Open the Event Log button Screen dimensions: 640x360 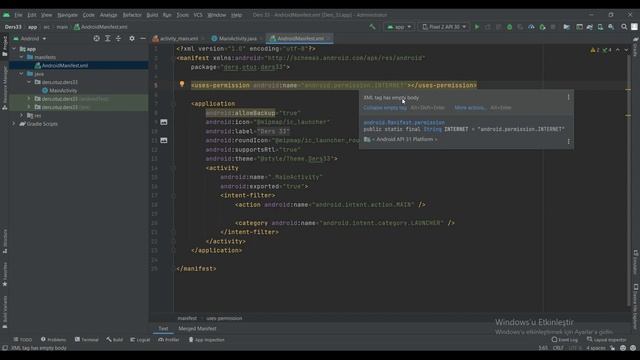click(564, 340)
